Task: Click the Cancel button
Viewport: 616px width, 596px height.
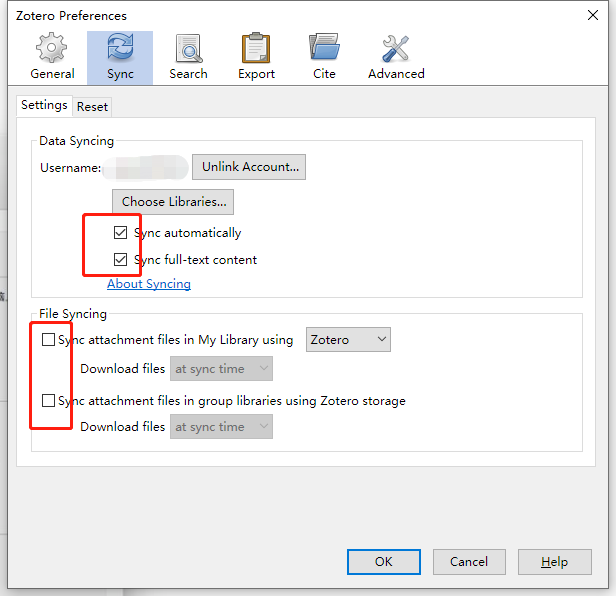Action: click(x=469, y=562)
